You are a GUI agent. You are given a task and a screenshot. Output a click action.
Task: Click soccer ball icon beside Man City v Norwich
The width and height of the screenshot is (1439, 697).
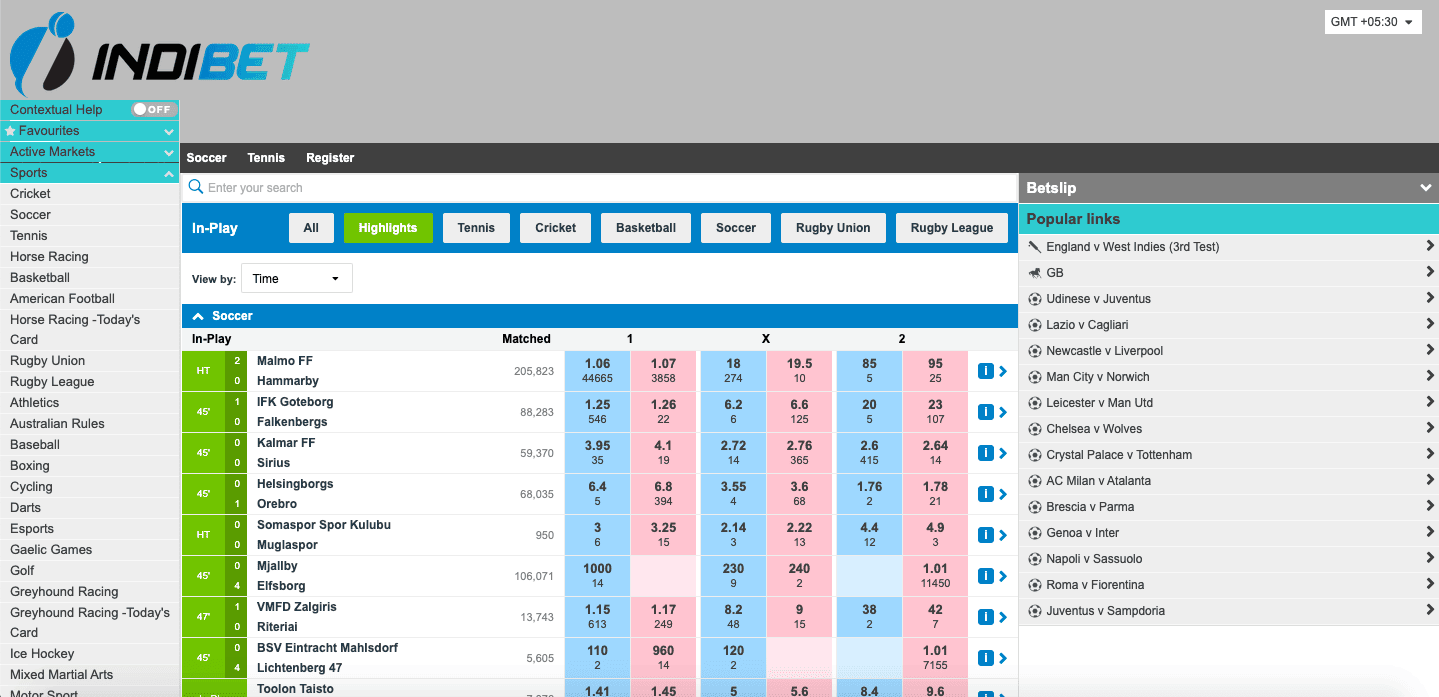(x=1035, y=377)
